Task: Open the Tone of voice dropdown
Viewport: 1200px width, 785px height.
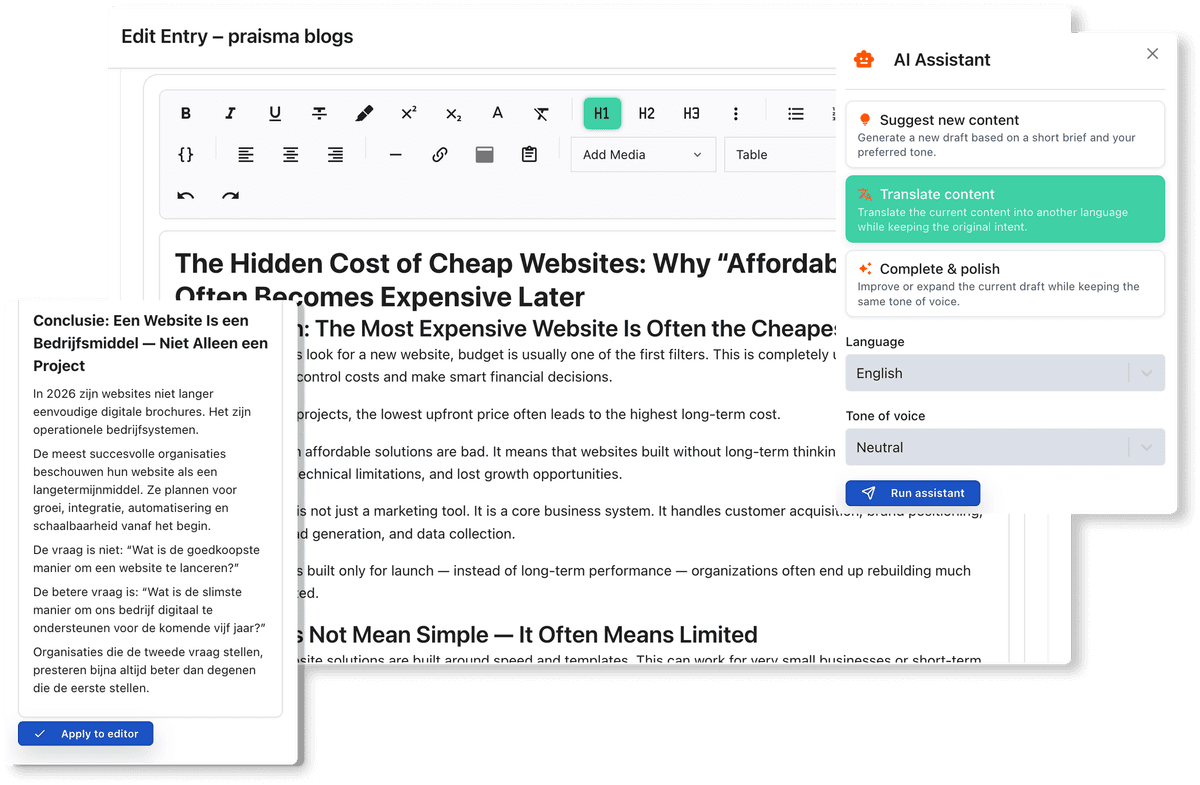Action: tap(1004, 447)
